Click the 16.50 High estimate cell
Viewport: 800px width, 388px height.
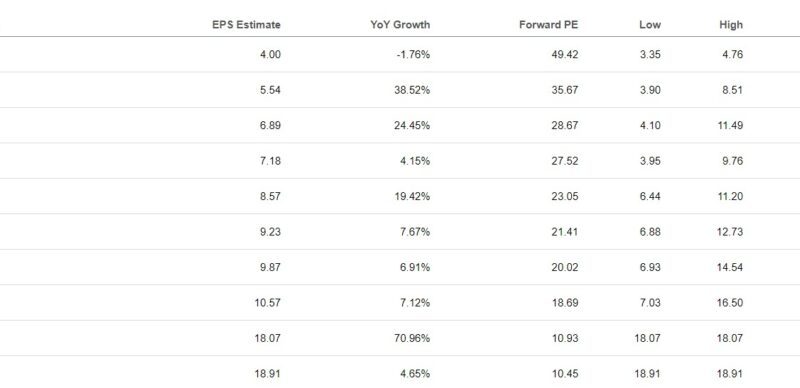pos(730,303)
